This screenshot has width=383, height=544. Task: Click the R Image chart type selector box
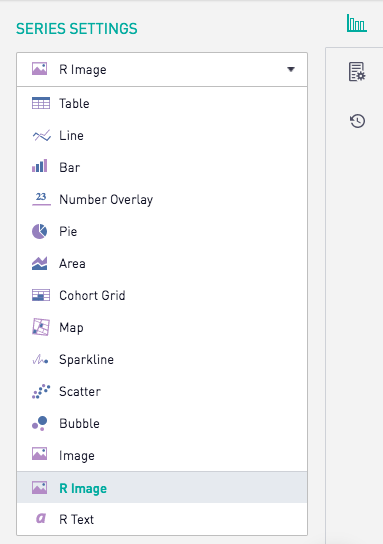(x=162, y=69)
